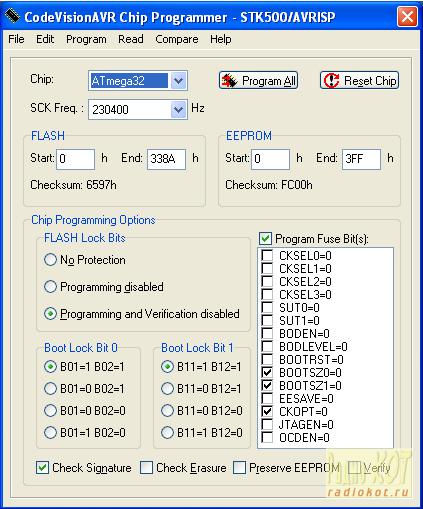Open the Read menu
Image resolution: width=423 pixels, height=509 pixels.
[131, 39]
